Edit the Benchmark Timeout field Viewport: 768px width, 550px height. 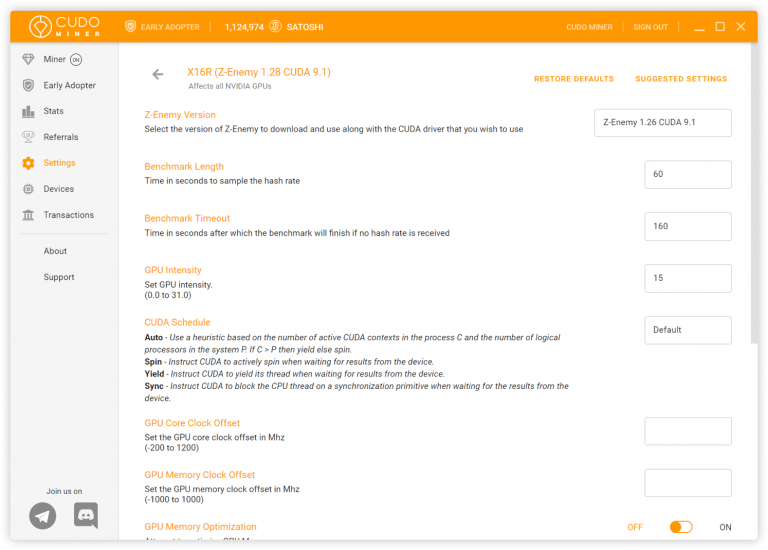click(688, 226)
